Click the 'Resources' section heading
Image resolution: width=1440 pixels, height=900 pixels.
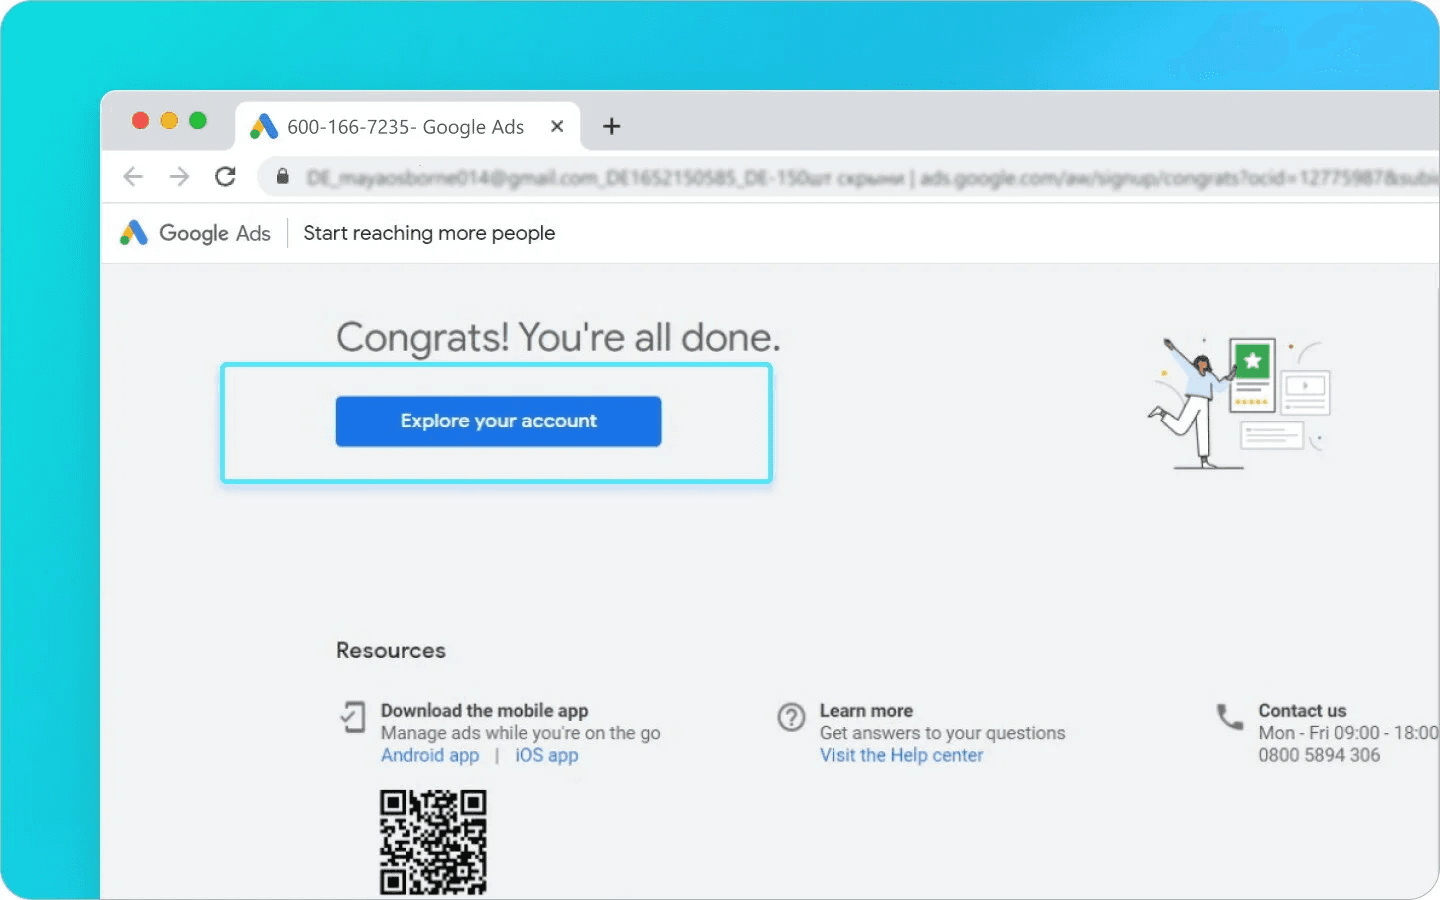click(391, 650)
